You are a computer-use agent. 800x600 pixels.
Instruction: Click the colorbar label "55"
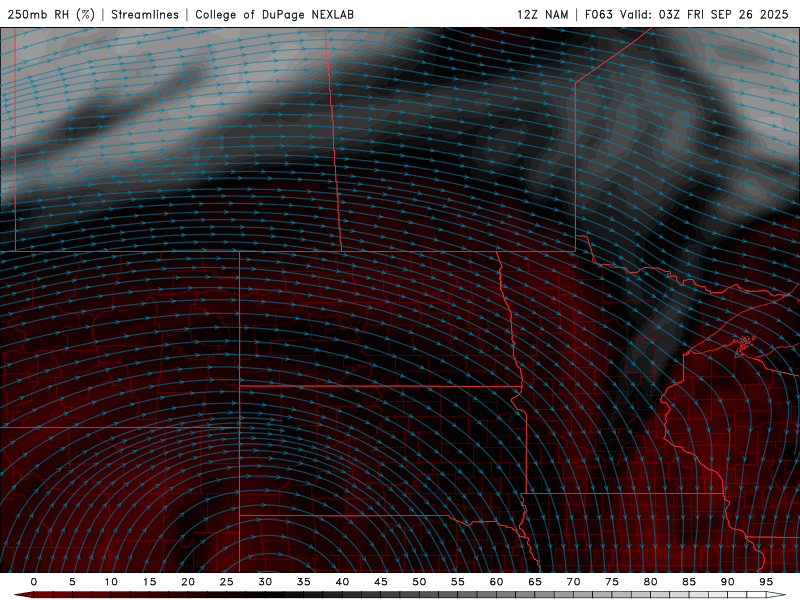458,582
